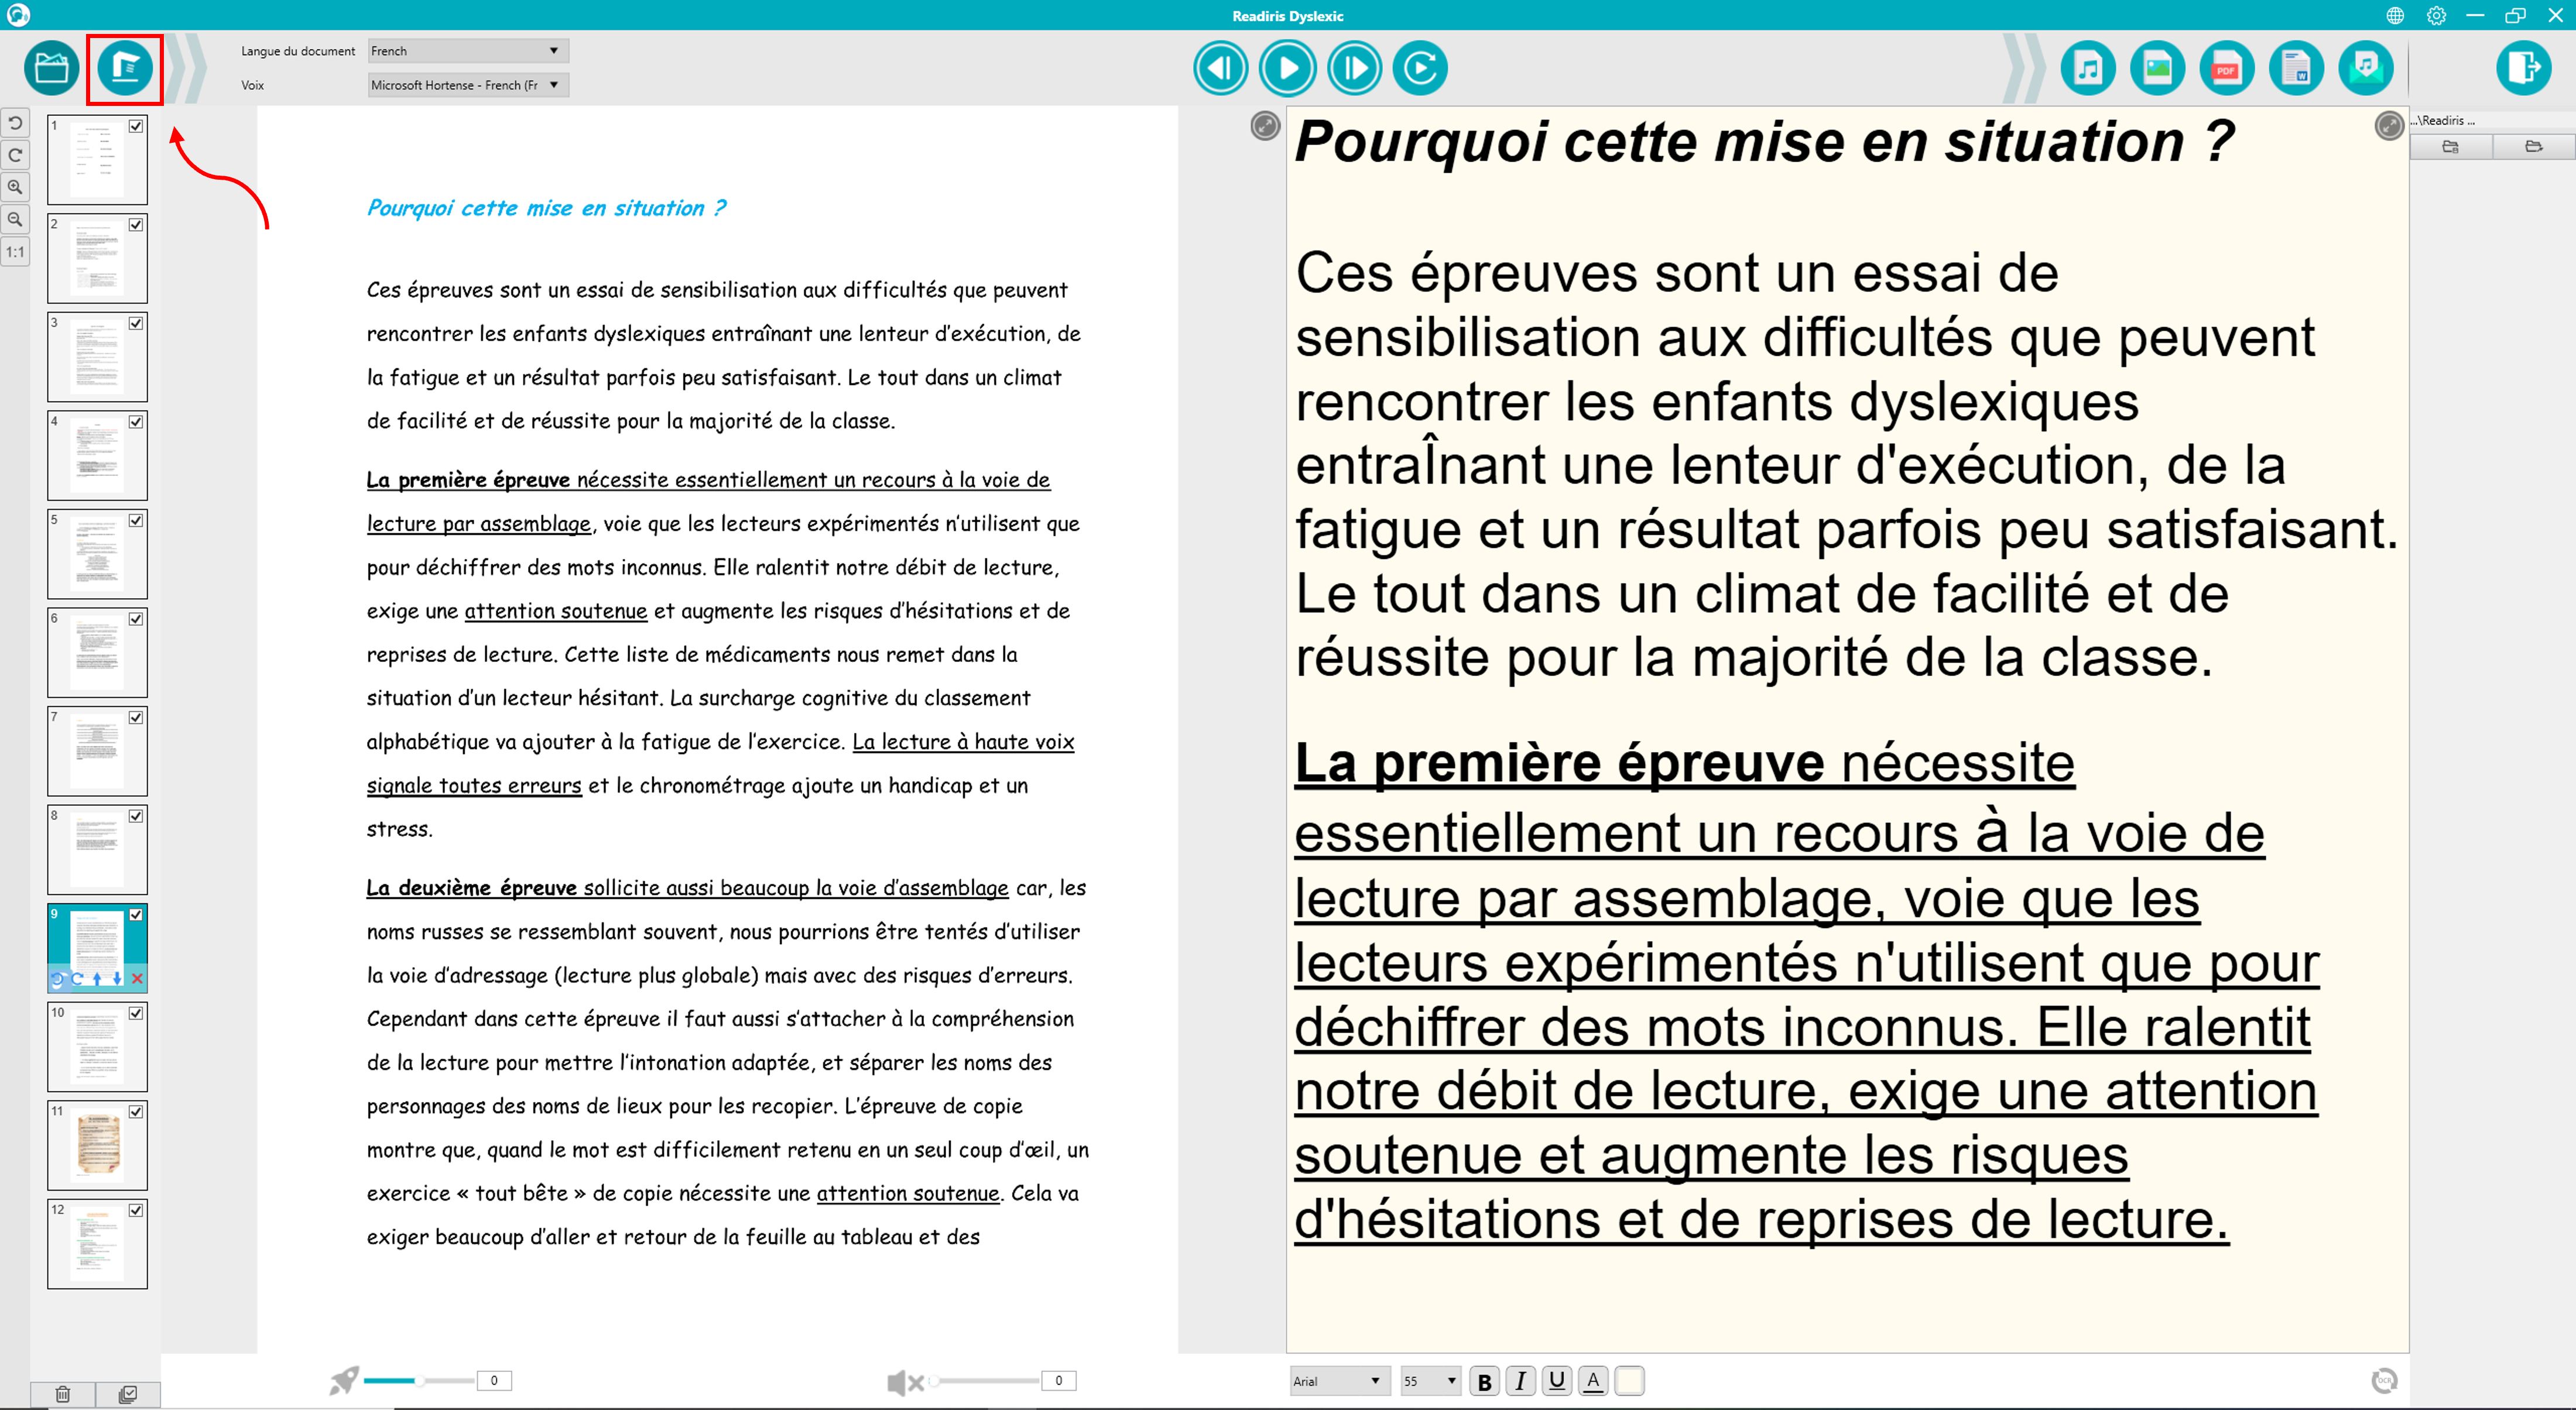Move page 9 up with arrow
This screenshot has width=2576, height=1410.
click(x=97, y=979)
